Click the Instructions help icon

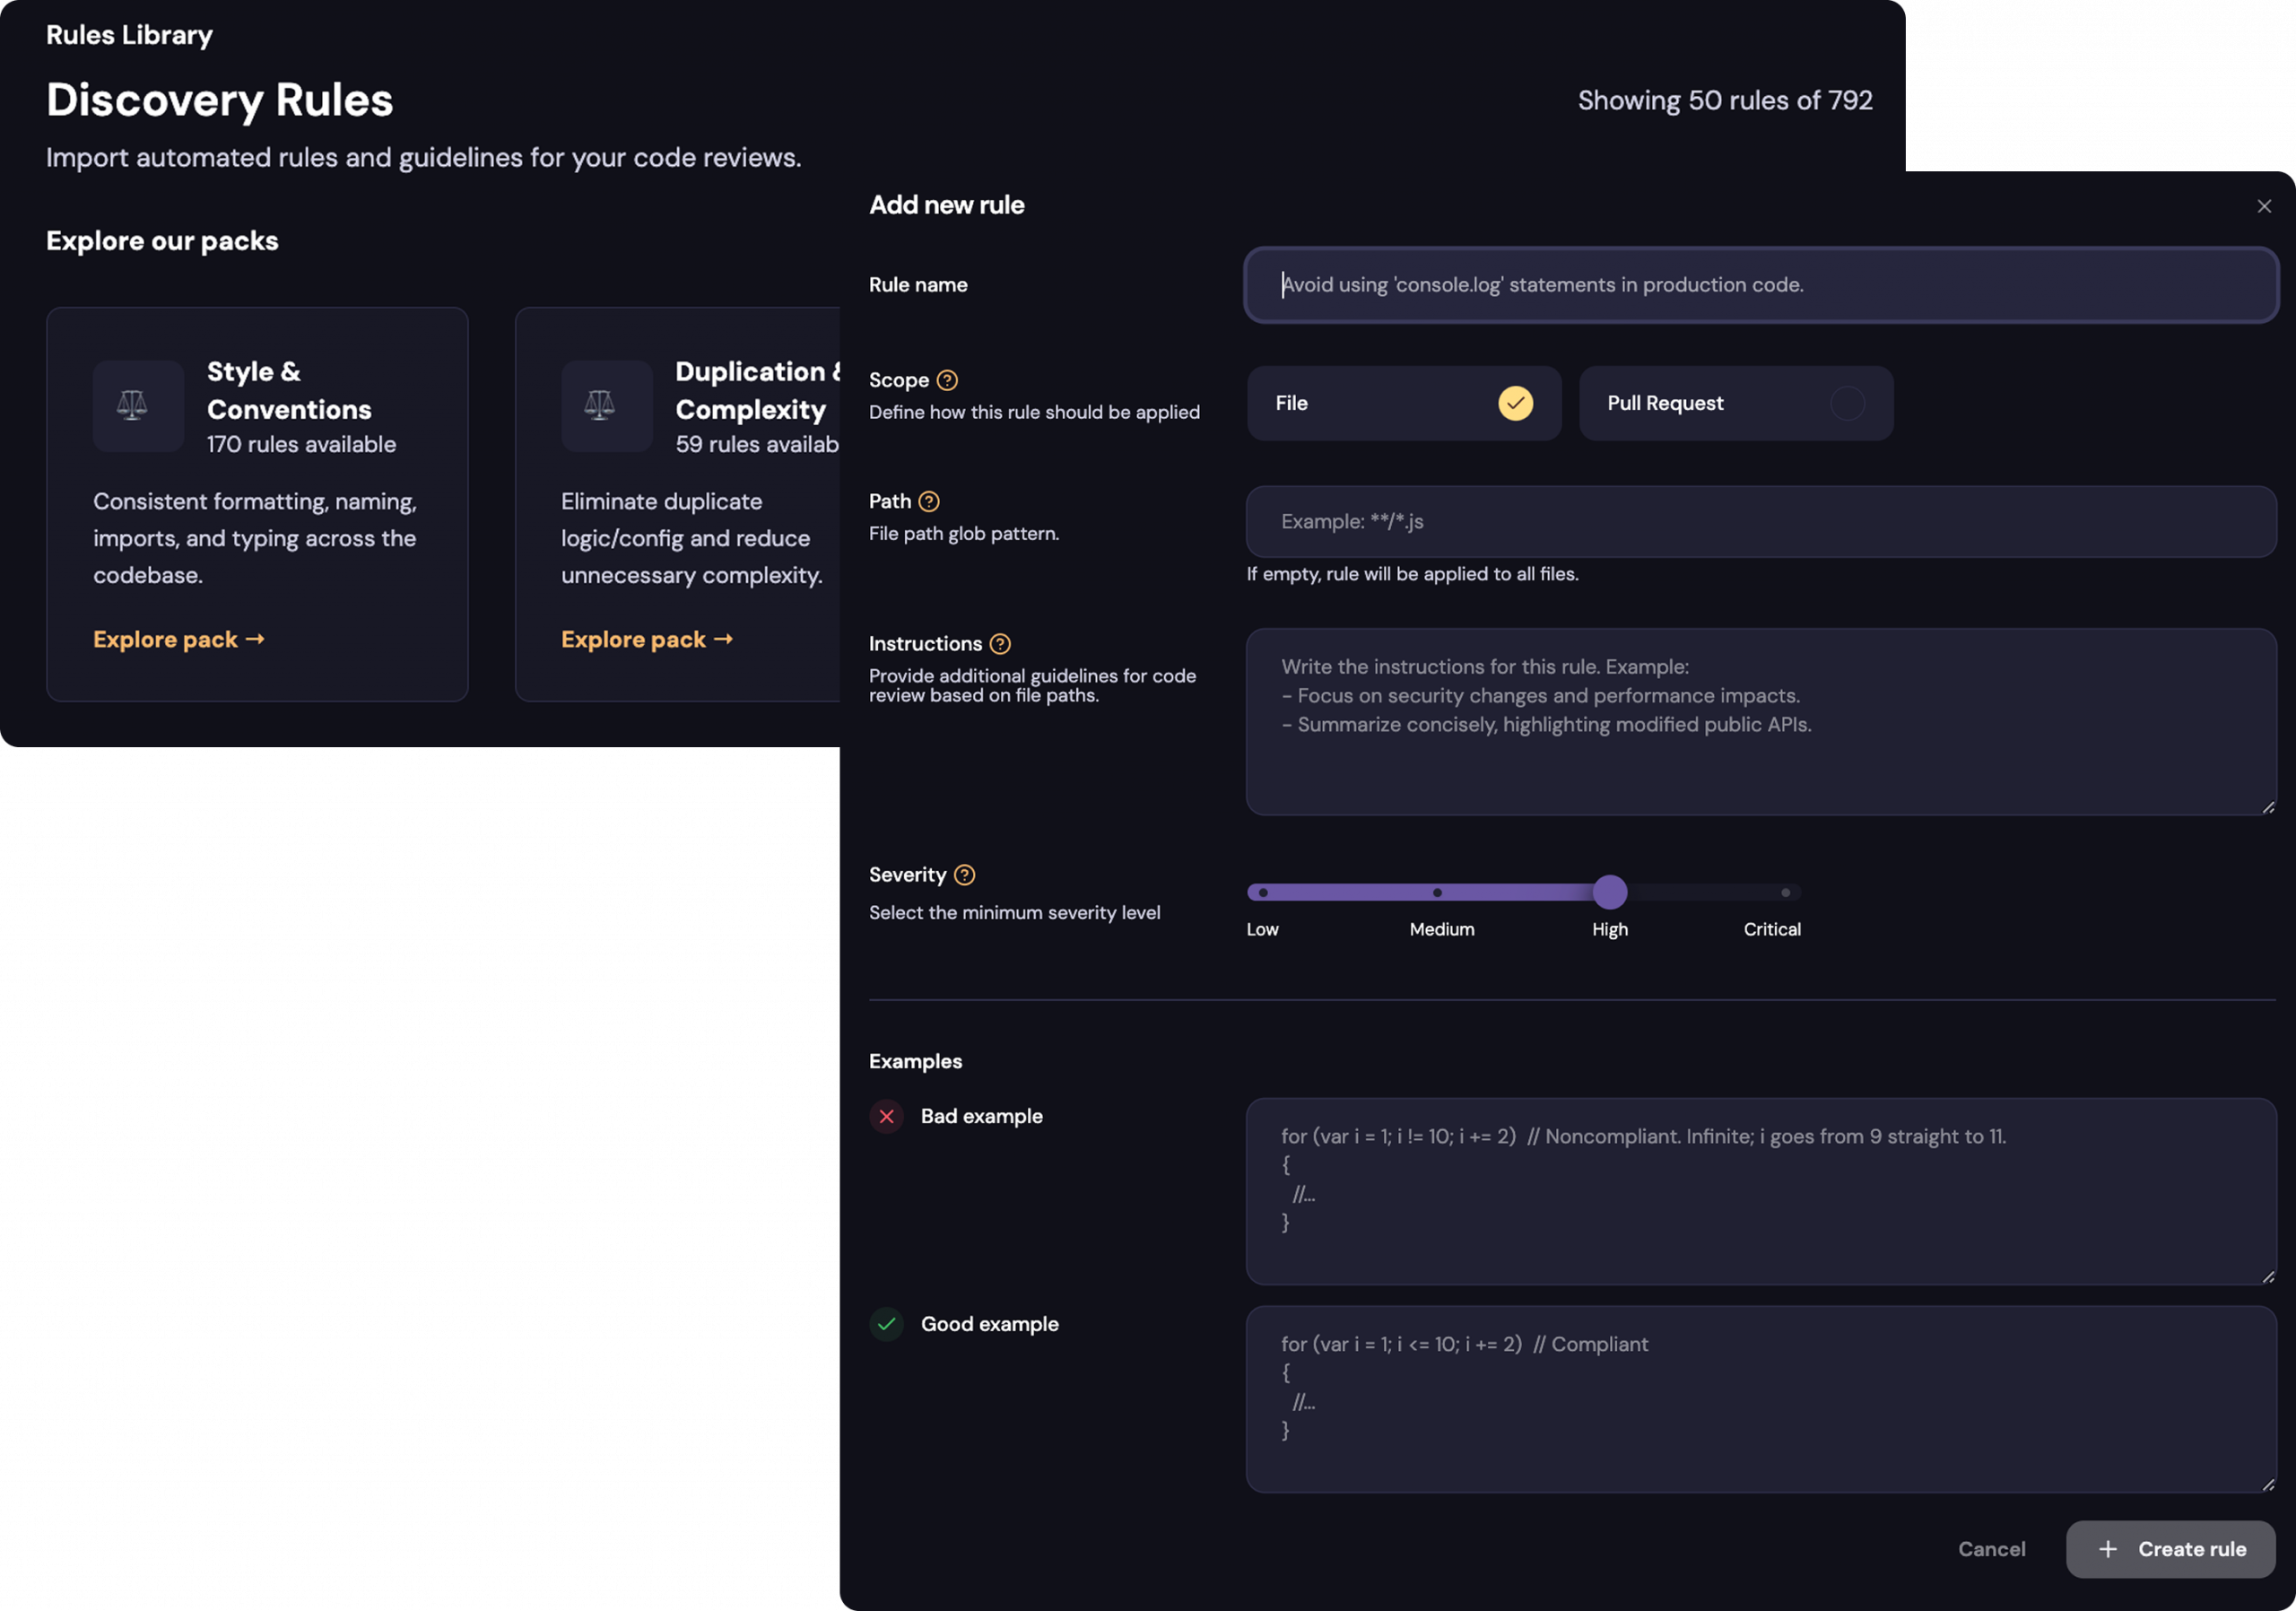[1000, 644]
